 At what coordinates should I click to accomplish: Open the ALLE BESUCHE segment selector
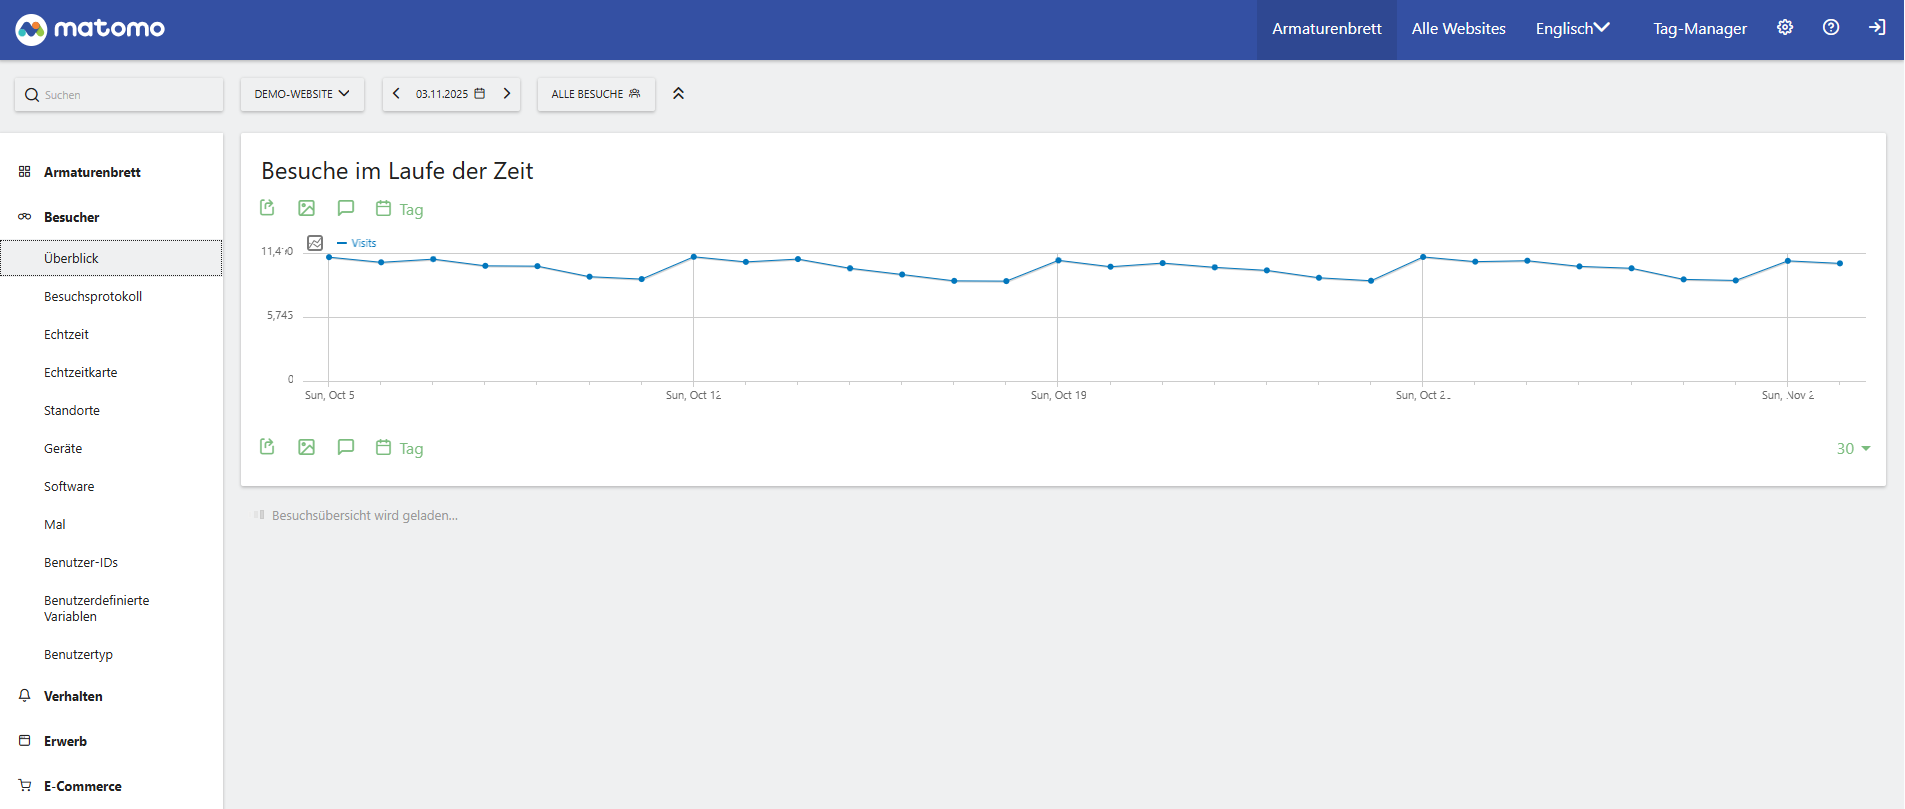(x=596, y=94)
